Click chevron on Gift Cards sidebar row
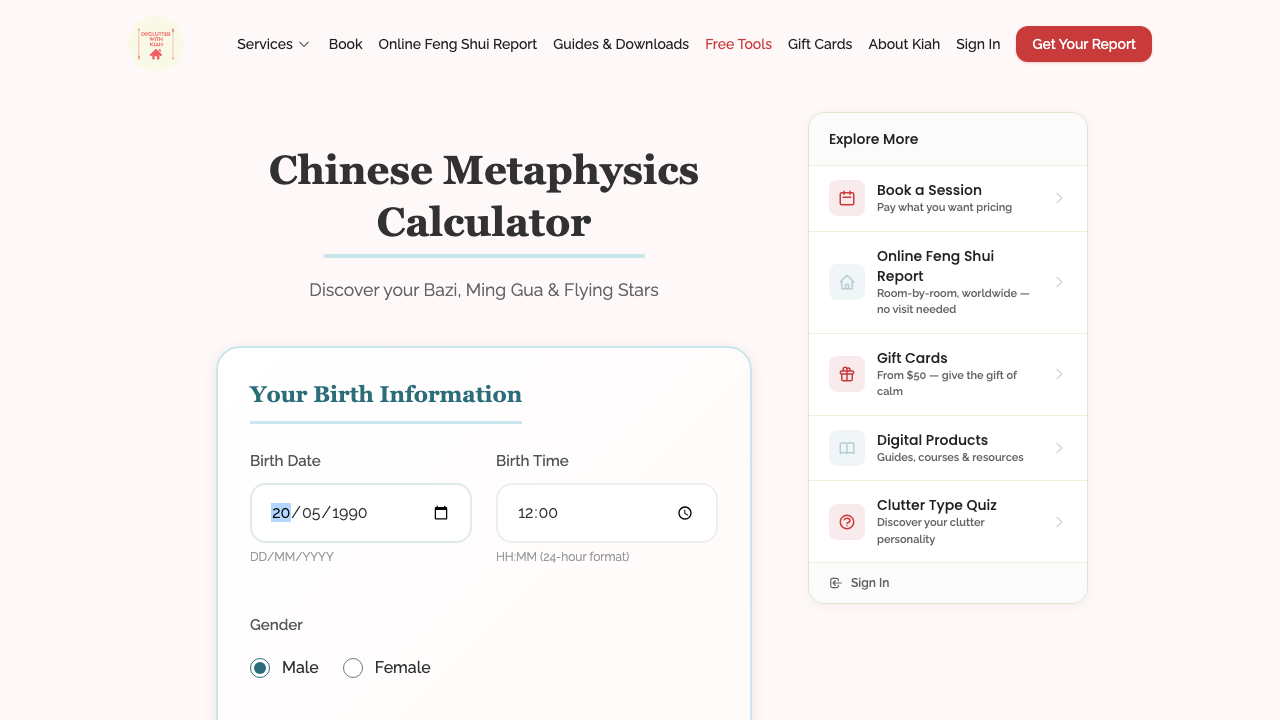This screenshot has height=720, width=1280. tap(1059, 374)
